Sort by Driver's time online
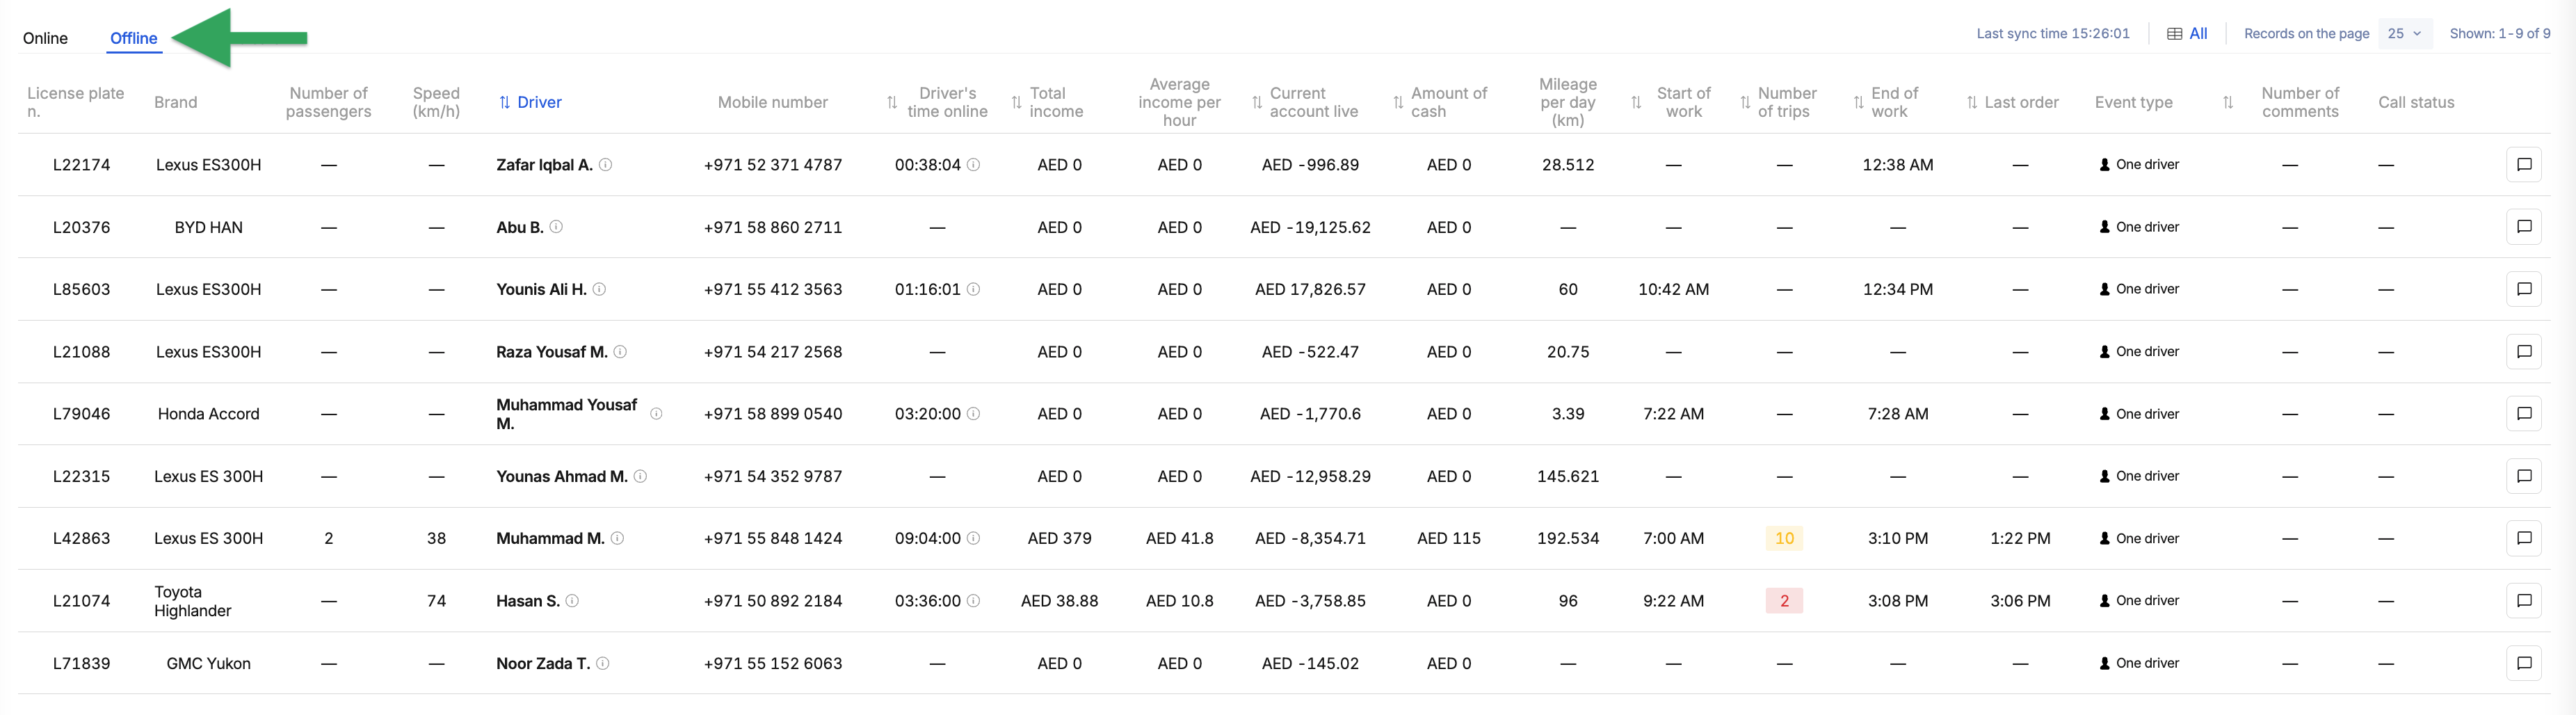Viewport: 2576px width, 715px height. click(892, 102)
